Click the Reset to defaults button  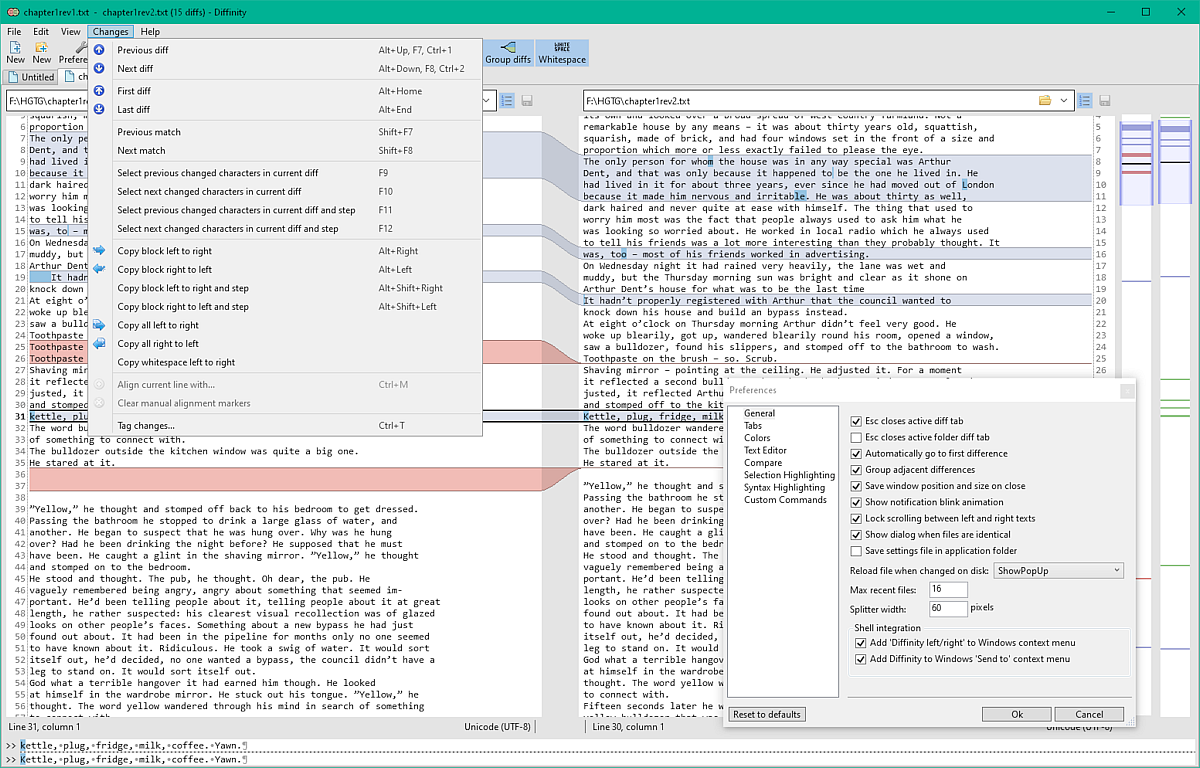(767, 714)
